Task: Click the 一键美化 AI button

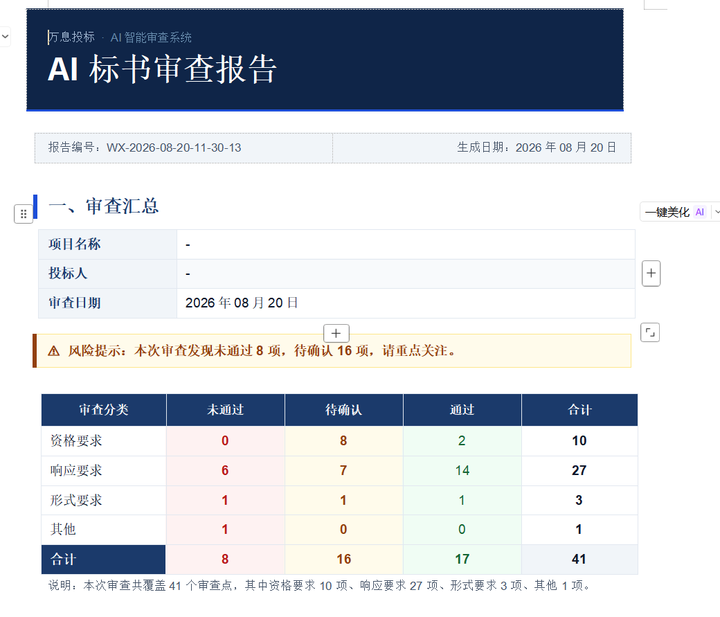Action: [675, 212]
